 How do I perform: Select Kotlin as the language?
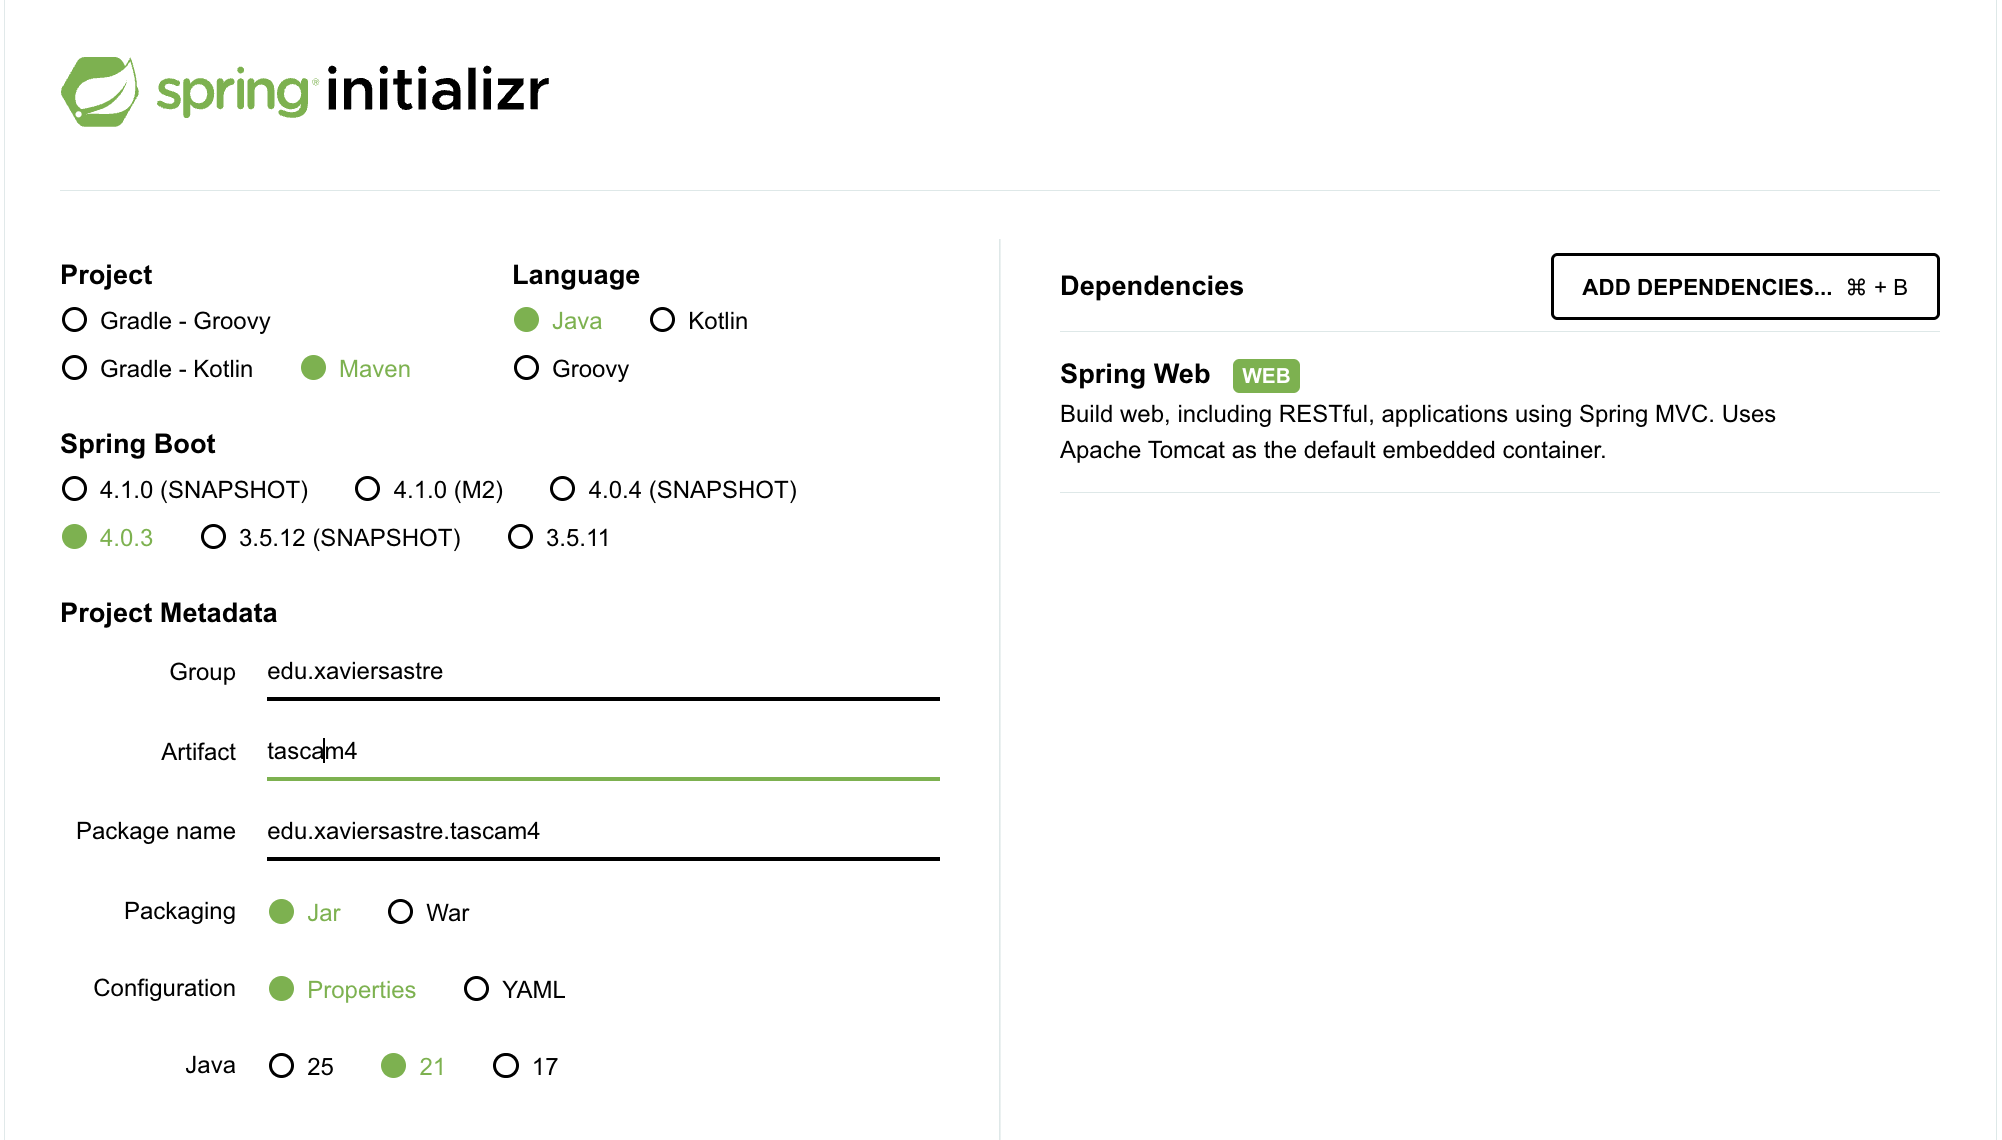point(662,321)
